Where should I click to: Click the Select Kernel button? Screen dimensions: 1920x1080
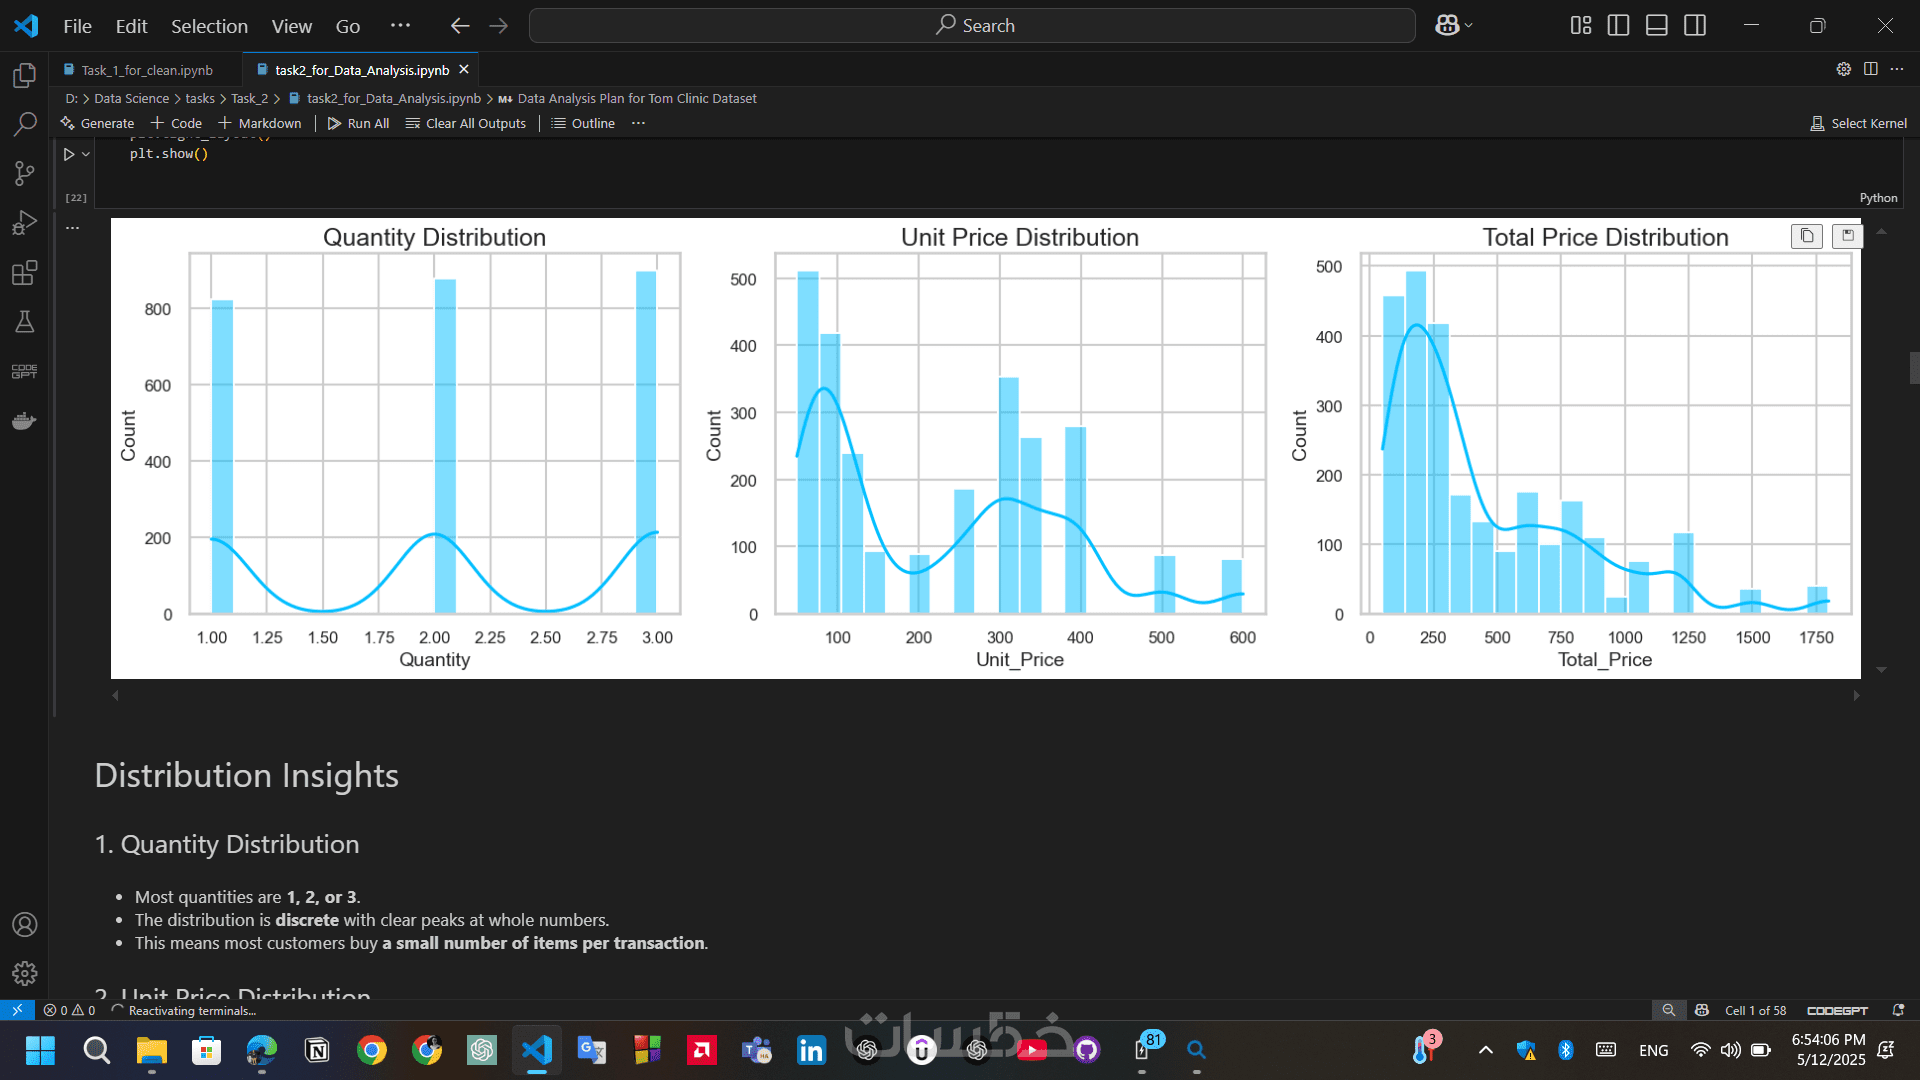click(x=1858, y=123)
